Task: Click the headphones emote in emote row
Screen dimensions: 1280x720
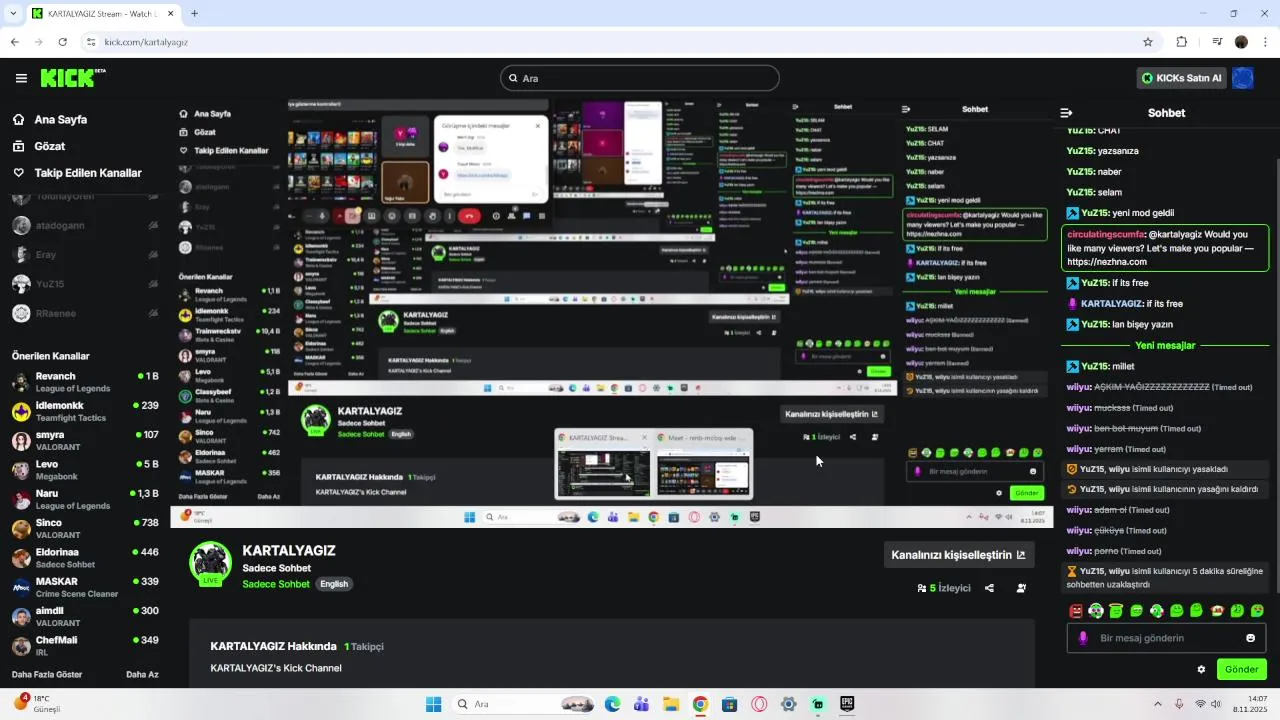Action: click(1096, 611)
